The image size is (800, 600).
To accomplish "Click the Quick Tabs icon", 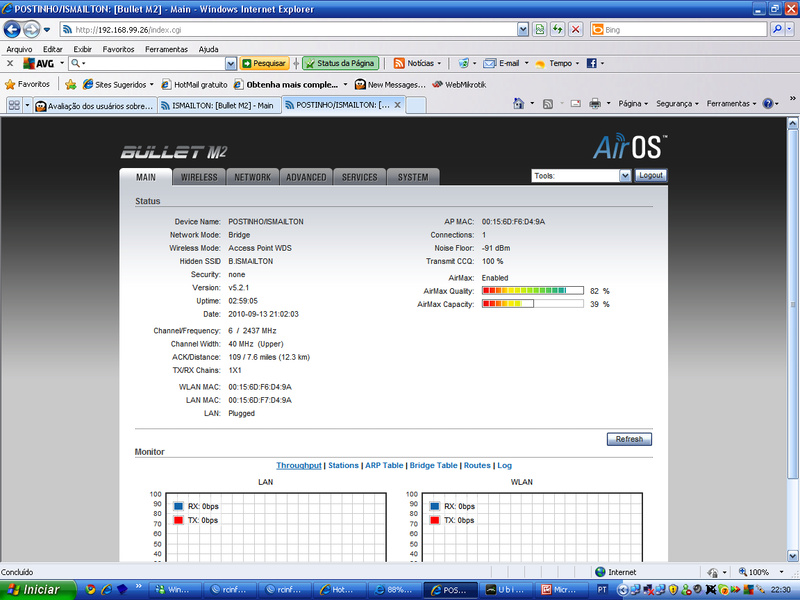I will 14,105.
